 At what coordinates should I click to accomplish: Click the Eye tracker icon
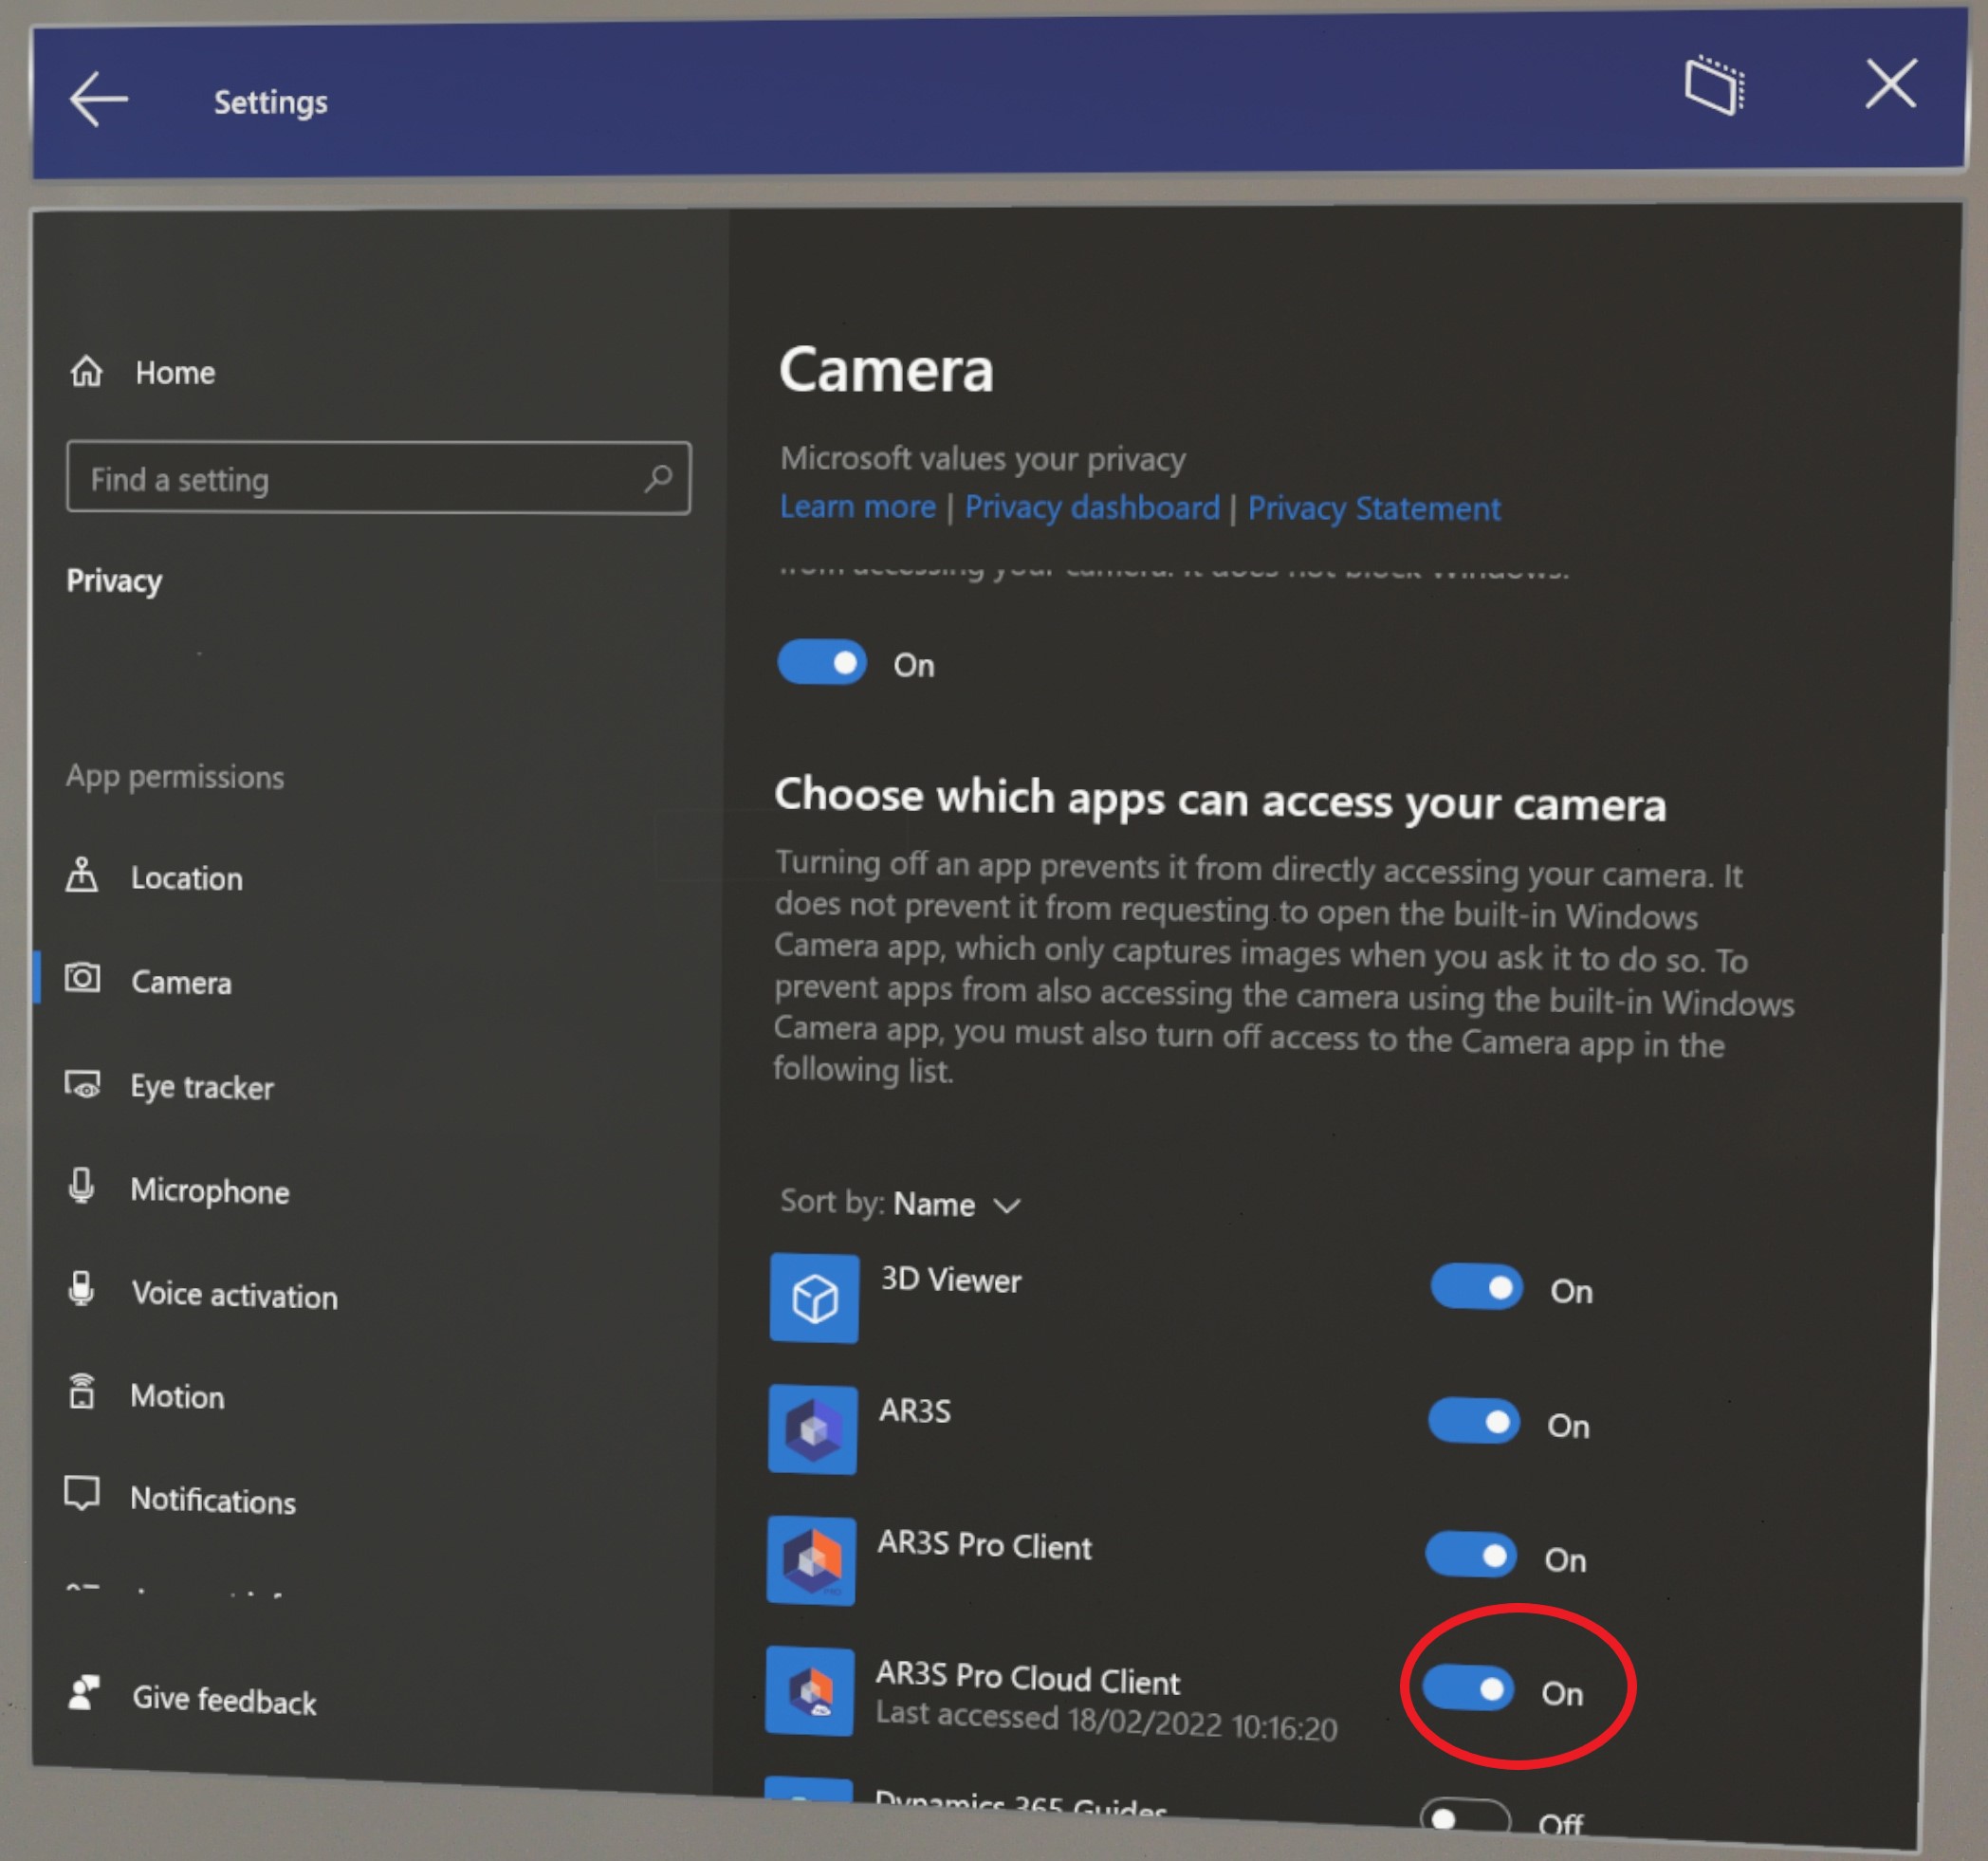82,1084
